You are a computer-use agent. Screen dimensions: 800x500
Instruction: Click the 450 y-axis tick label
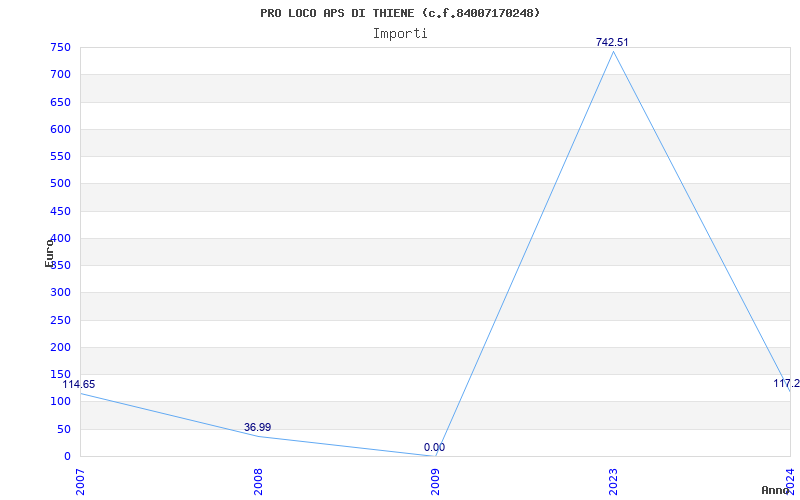click(x=60, y=211)
